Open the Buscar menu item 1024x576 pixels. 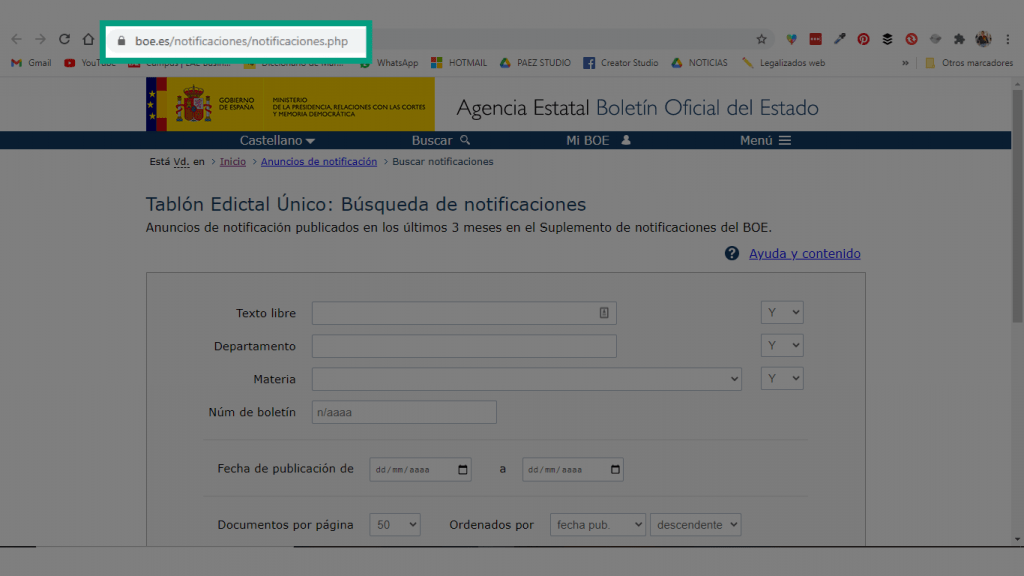[x=441, y=140]
